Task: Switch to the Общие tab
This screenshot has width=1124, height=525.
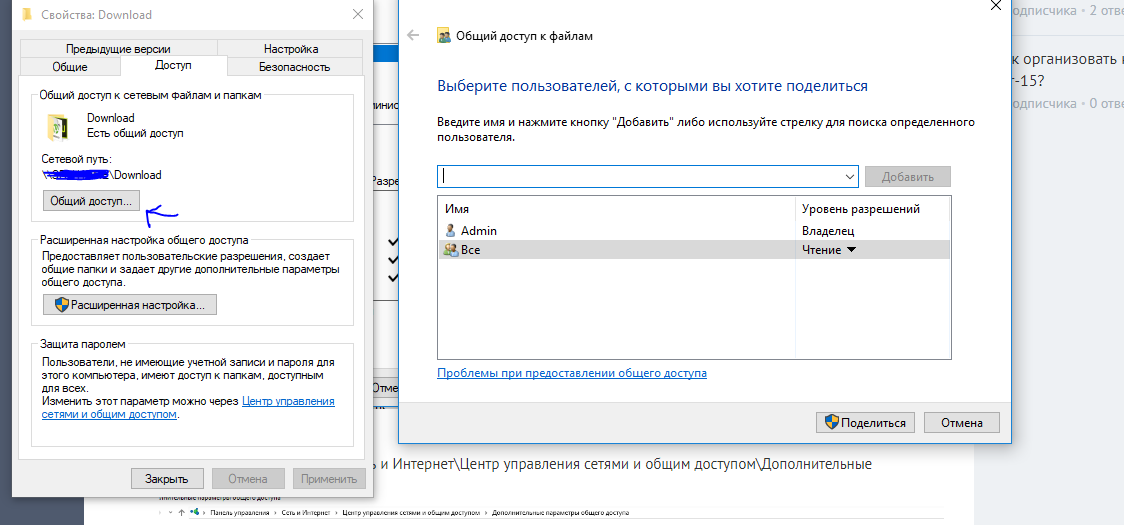Action: point(70,67)
